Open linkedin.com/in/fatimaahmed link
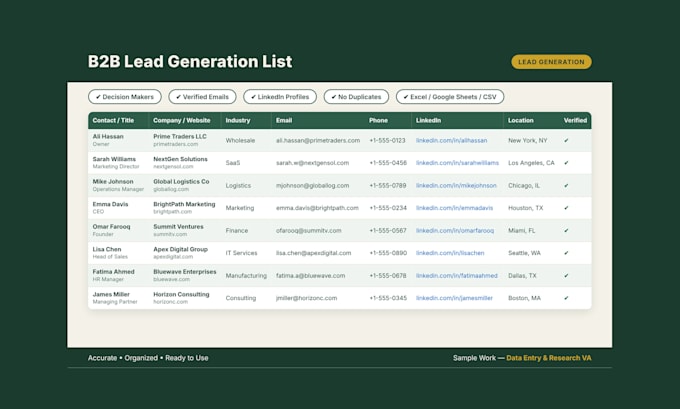 tap(457, 276)
